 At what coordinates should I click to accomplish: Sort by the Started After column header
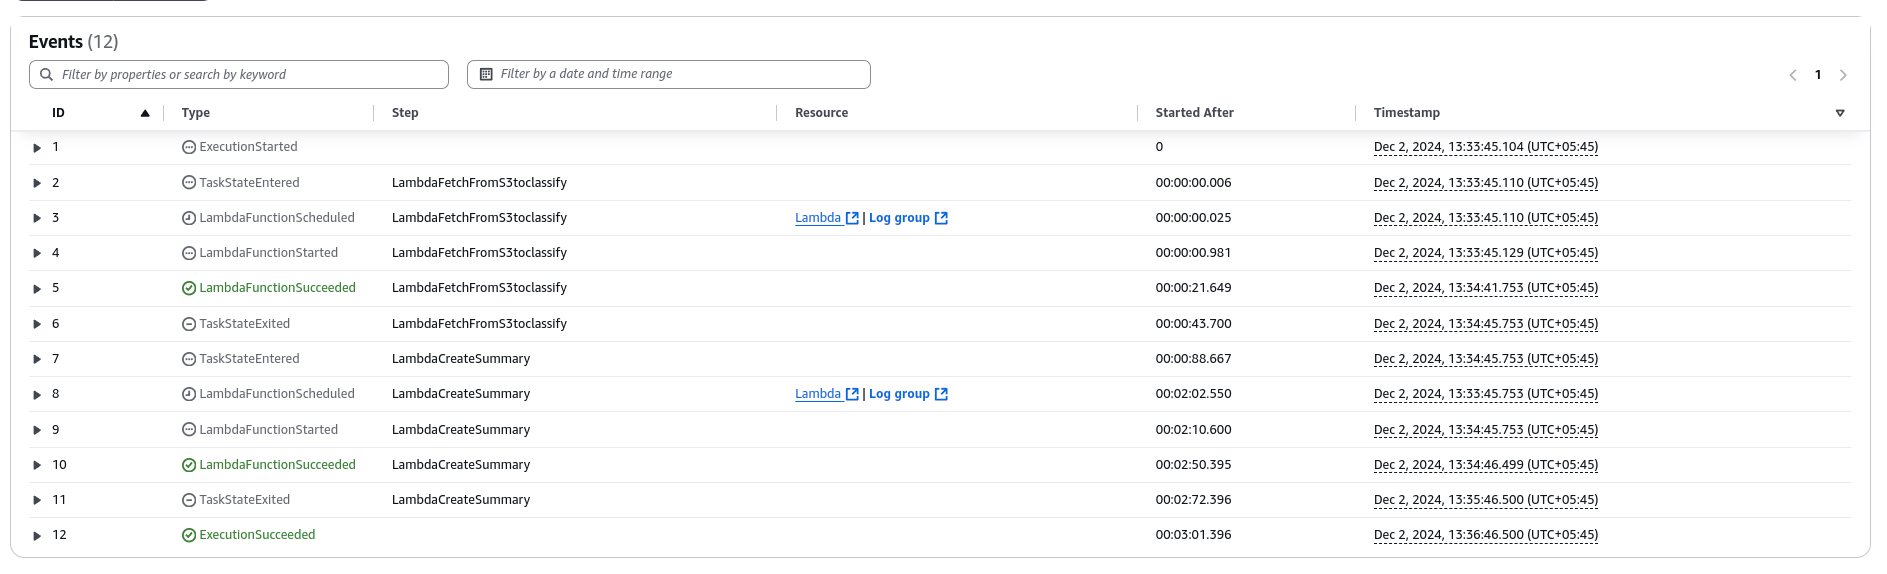[1194, 113]
